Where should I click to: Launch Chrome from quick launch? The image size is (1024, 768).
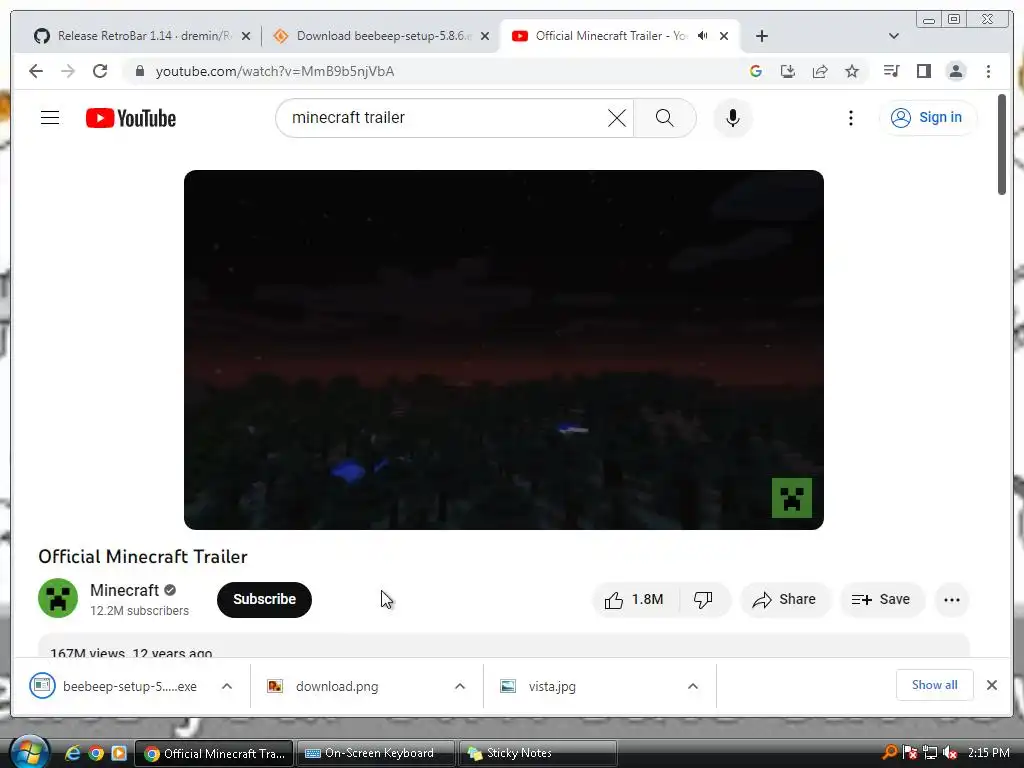pyautogui.click(x=96, y=753)
